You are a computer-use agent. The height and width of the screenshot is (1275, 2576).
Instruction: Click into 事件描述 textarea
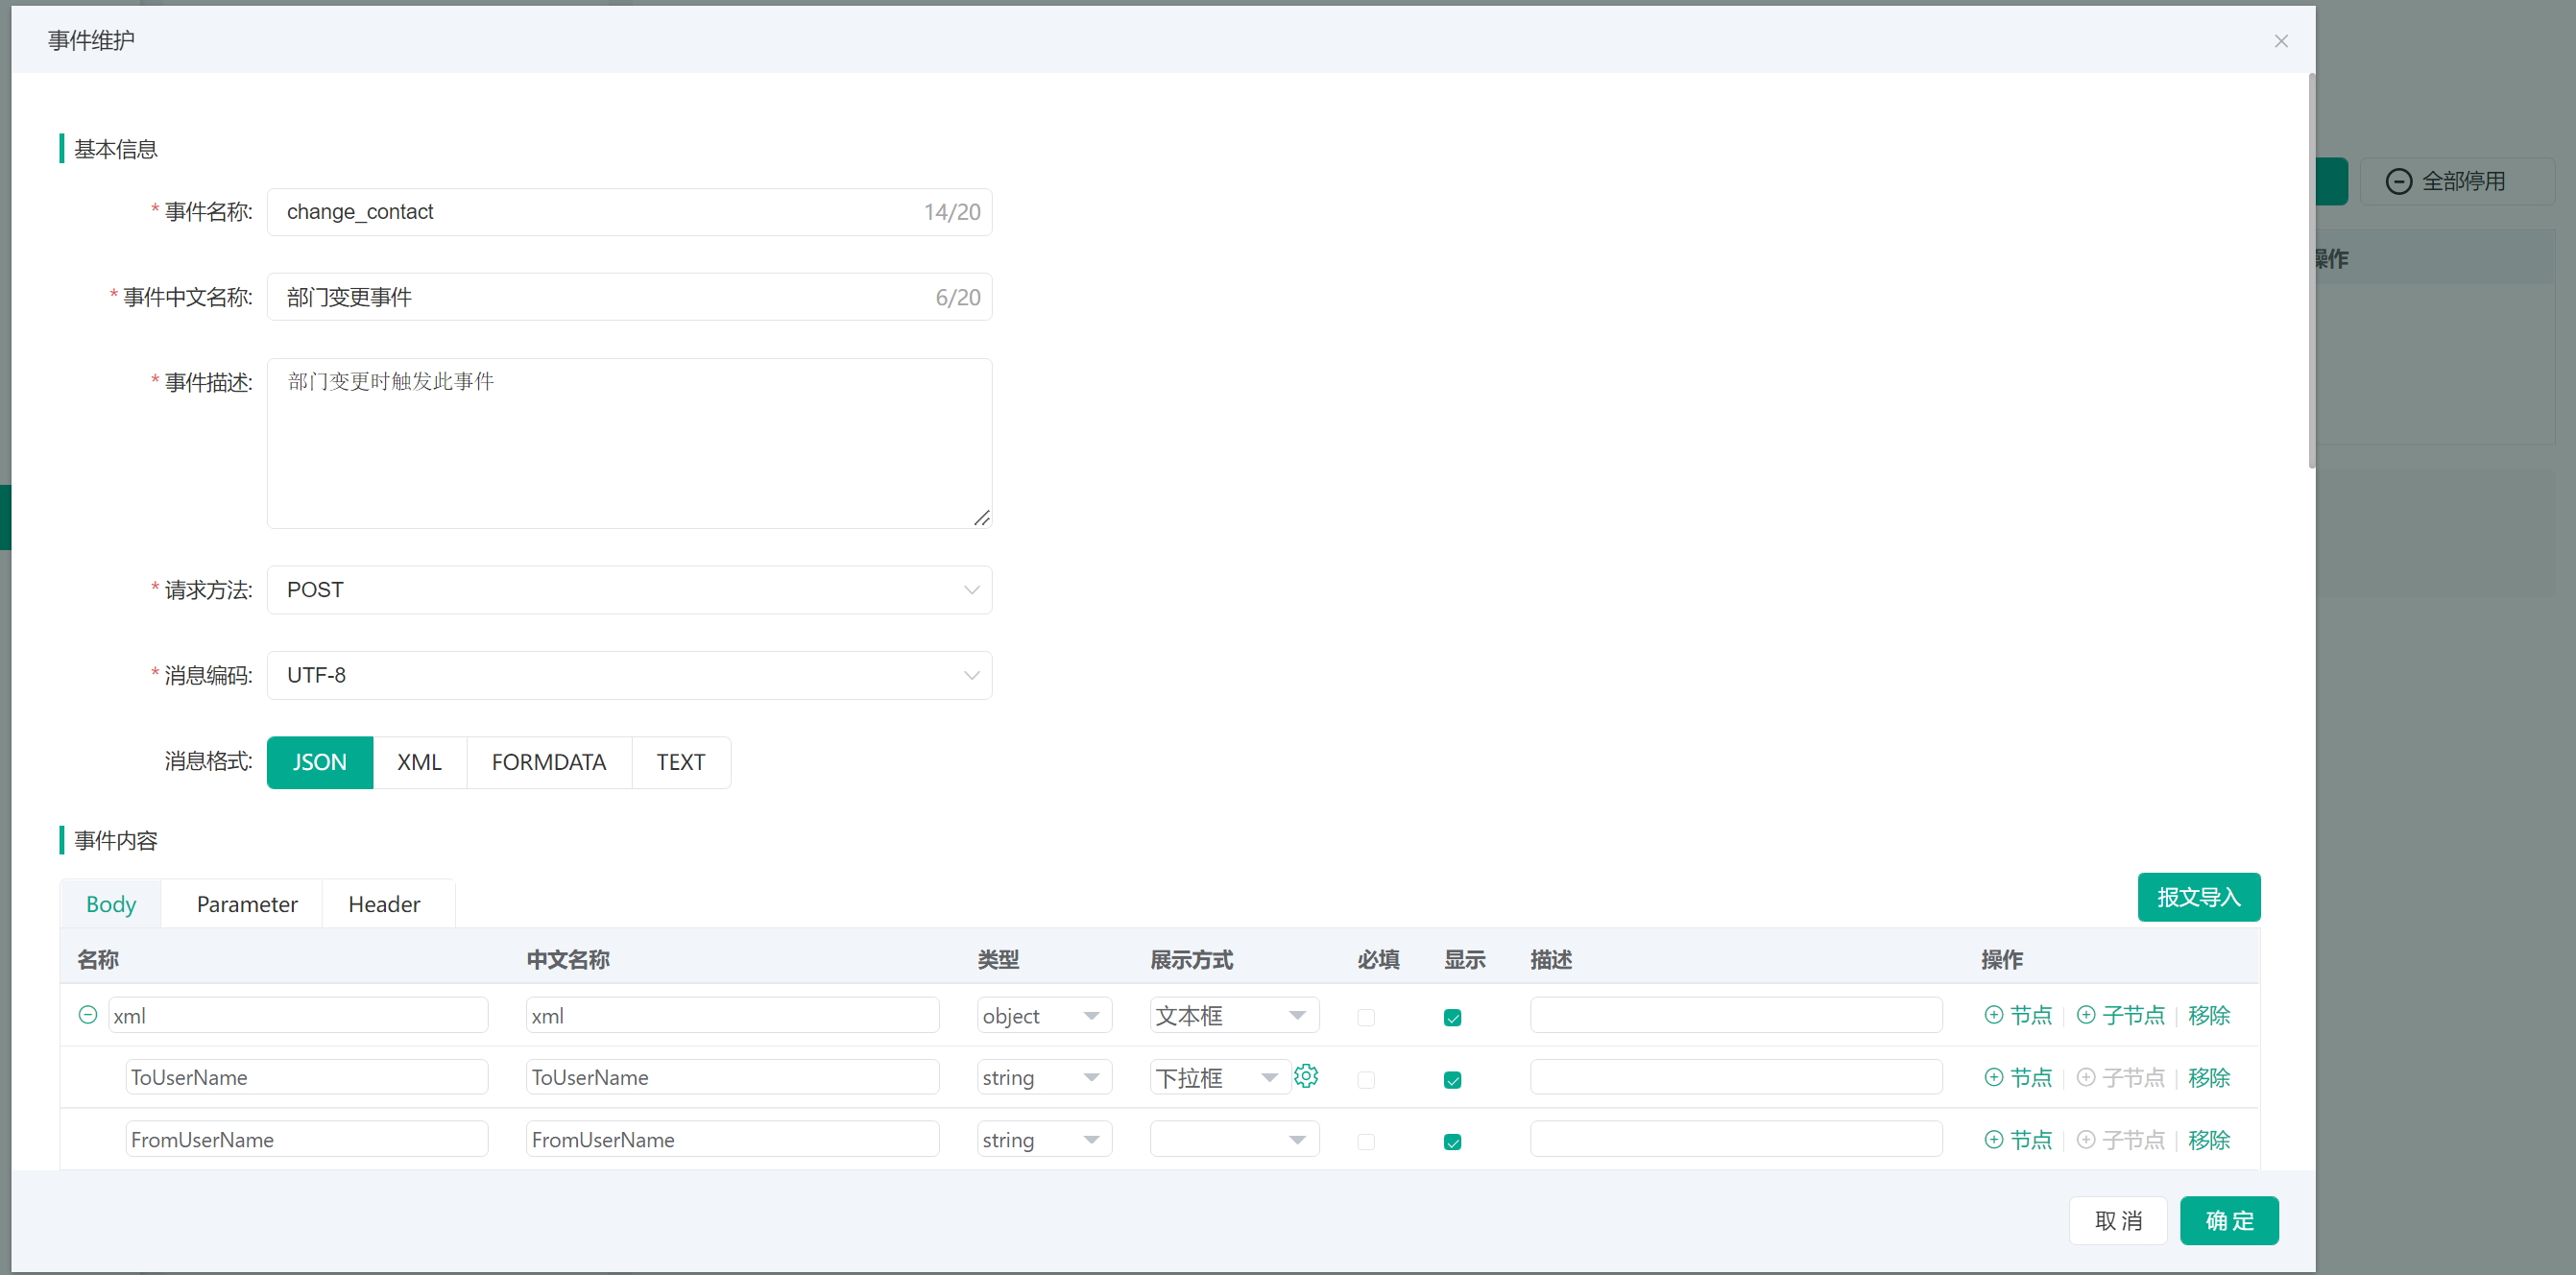[629, 443]
